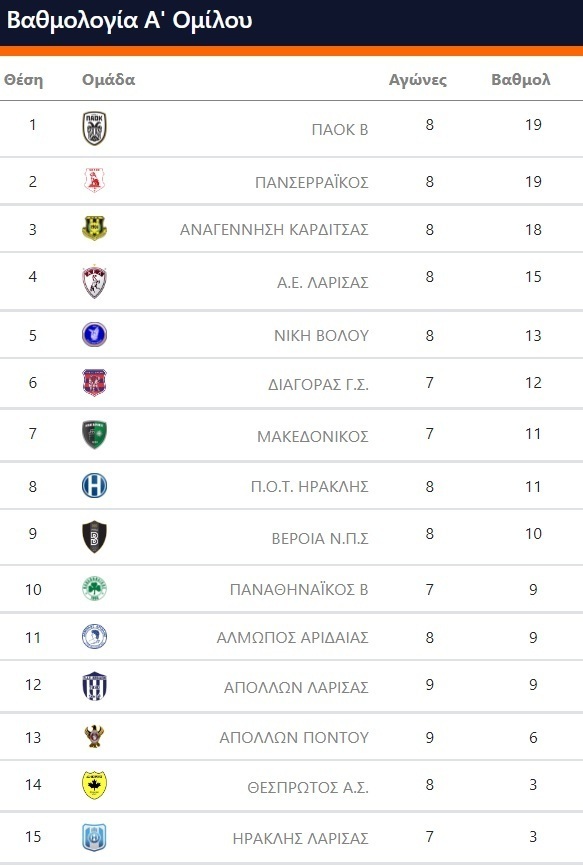Click the ΠΑΝΑΘΗΝΑΪΚΟΣ Β shamrock logo
Viewport: 583px width, 866px height.
(94, 589)
